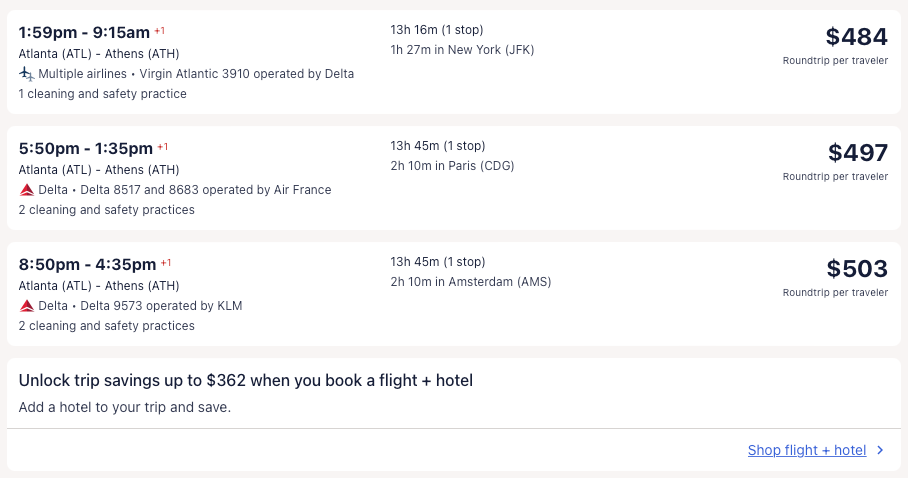Choose the $503 roundtrip fare

[x=857, y=270]
